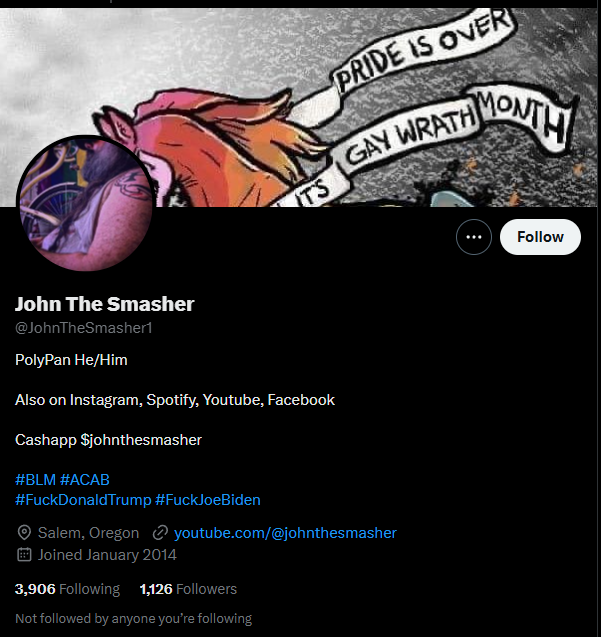Follow John The Smasher
This screenshot has width=601, height=637.
pyautogui.click(x=540, y=237)
